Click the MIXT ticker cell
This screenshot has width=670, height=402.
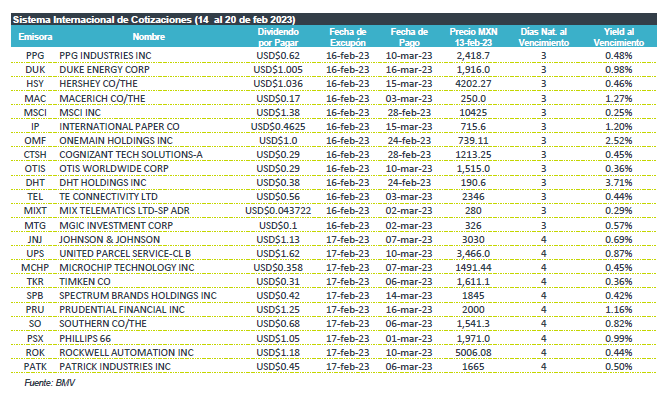click(x=35, y=211)
